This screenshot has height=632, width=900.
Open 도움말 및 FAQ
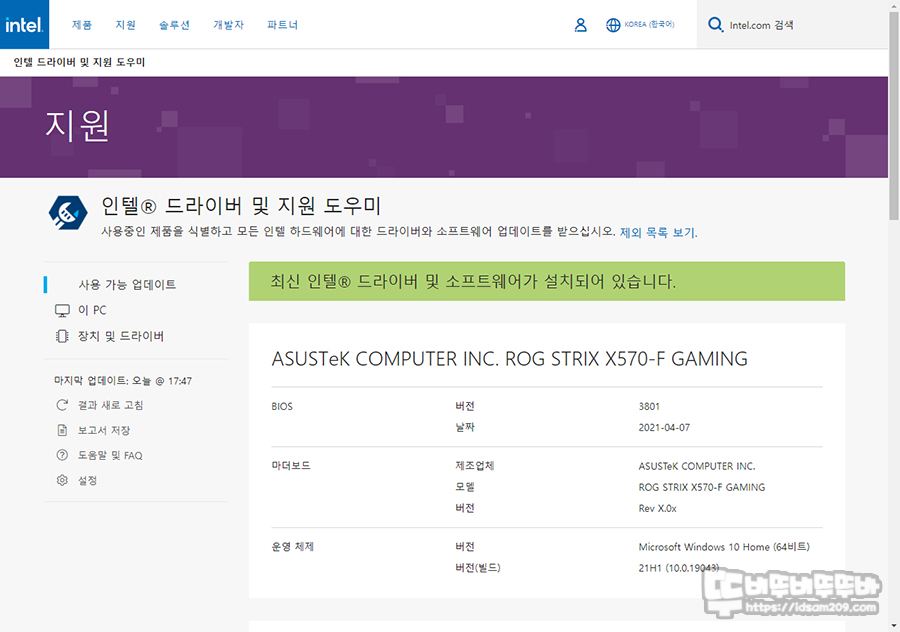[x=110, y=456]
